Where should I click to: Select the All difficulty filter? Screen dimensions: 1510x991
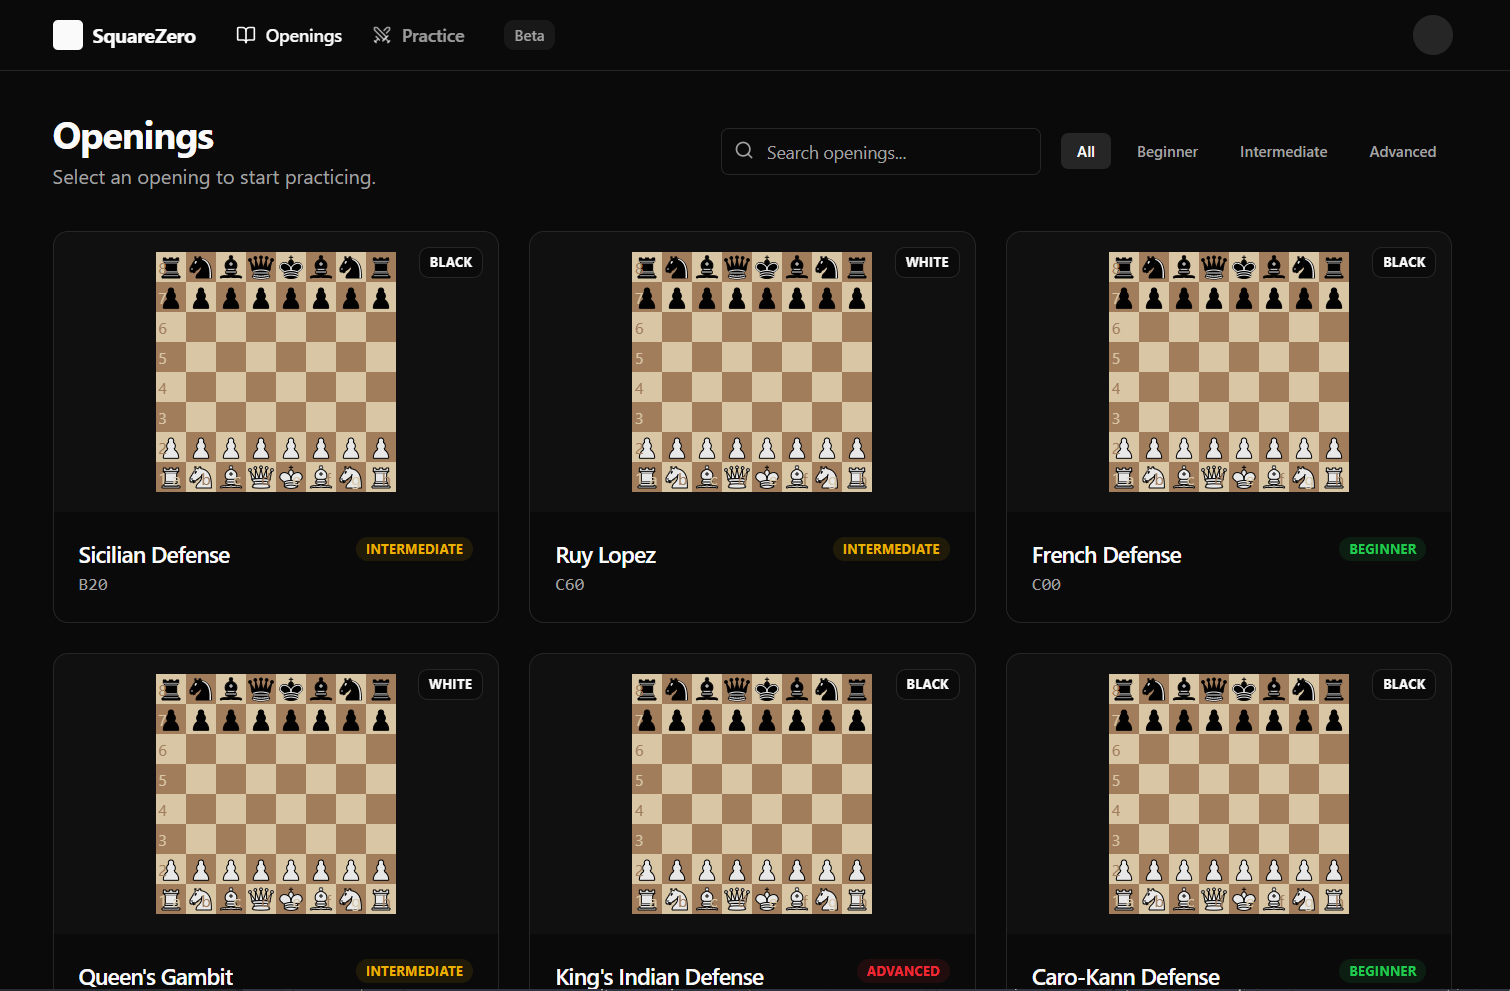coord(1086,152)
